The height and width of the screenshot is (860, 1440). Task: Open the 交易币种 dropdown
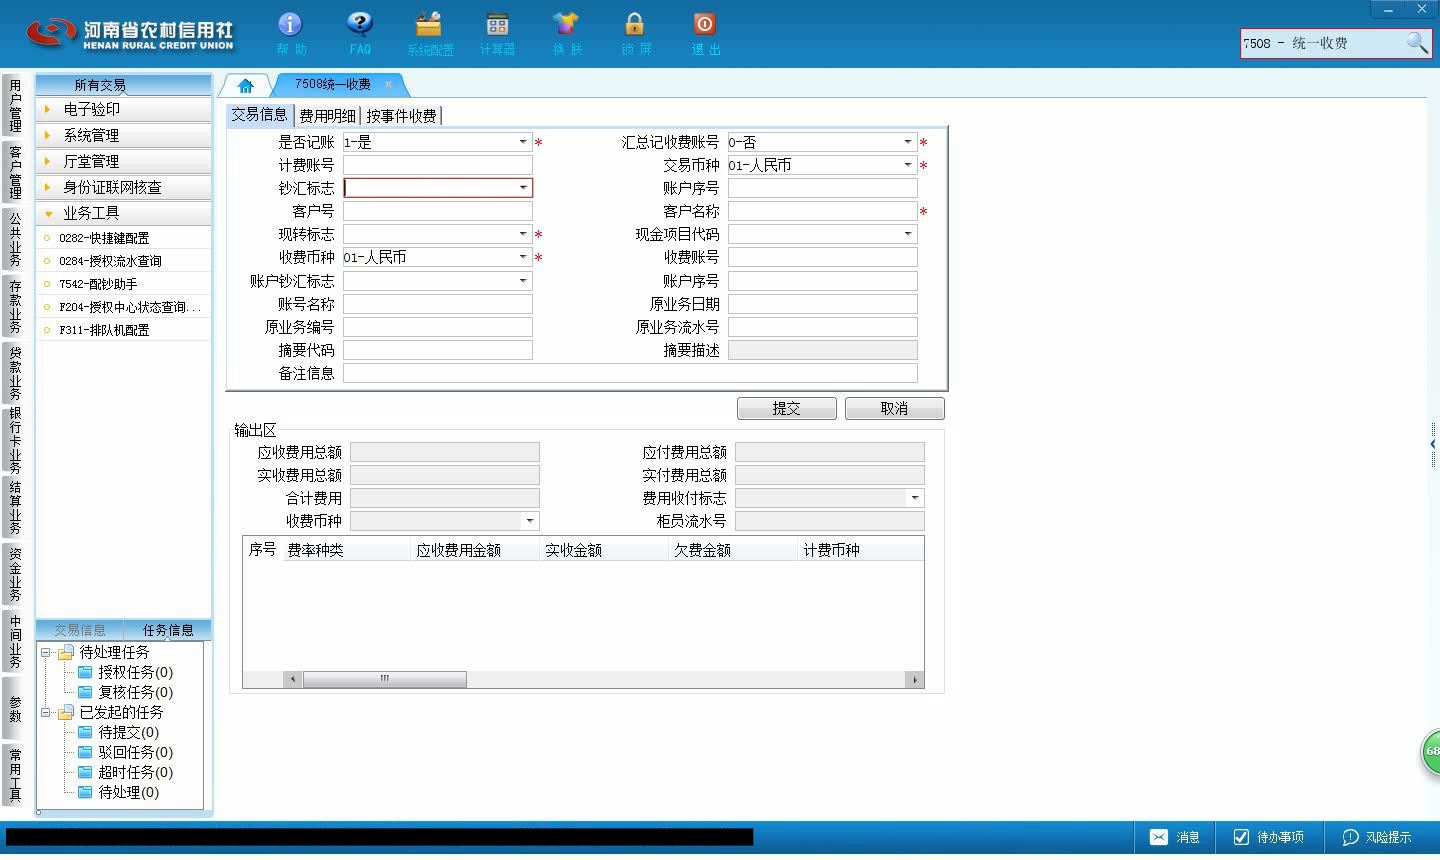click(908, 165)
